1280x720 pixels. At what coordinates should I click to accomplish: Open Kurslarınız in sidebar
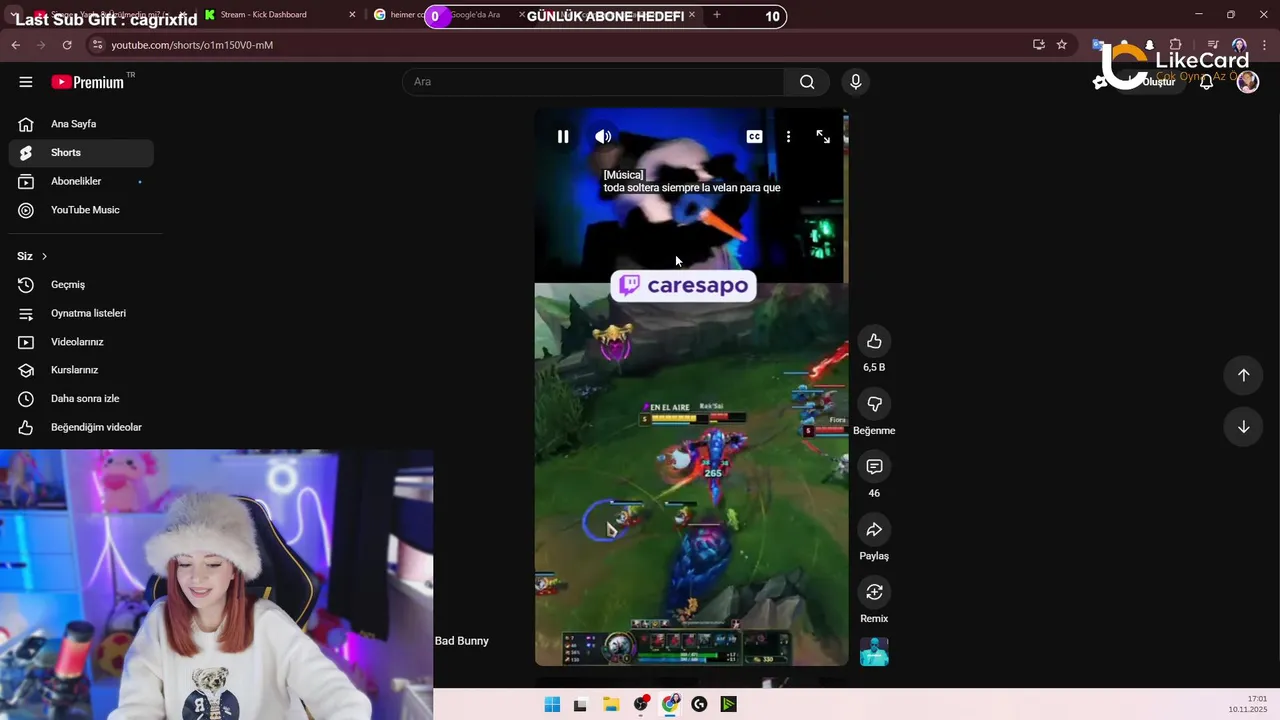tap(81, 370)
